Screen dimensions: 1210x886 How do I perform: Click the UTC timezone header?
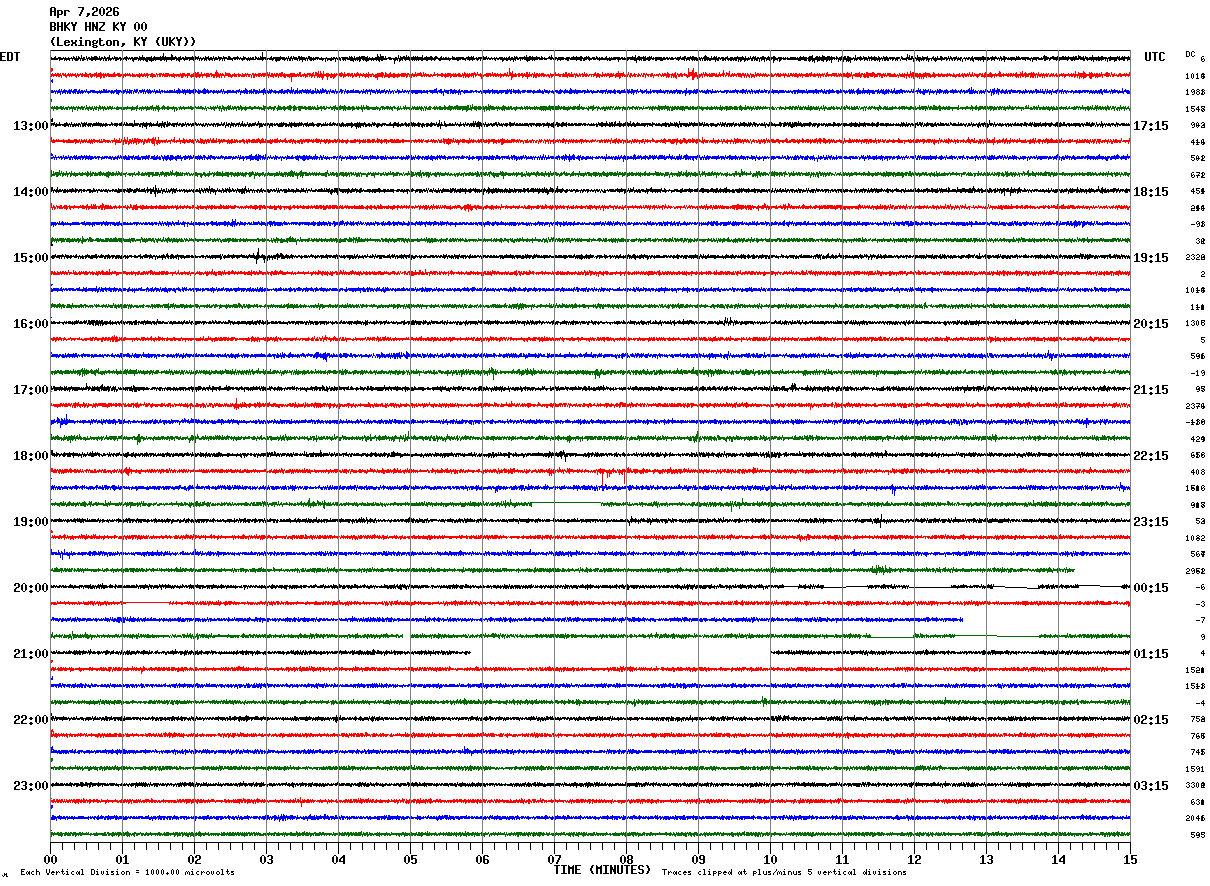coord(1155,57)
